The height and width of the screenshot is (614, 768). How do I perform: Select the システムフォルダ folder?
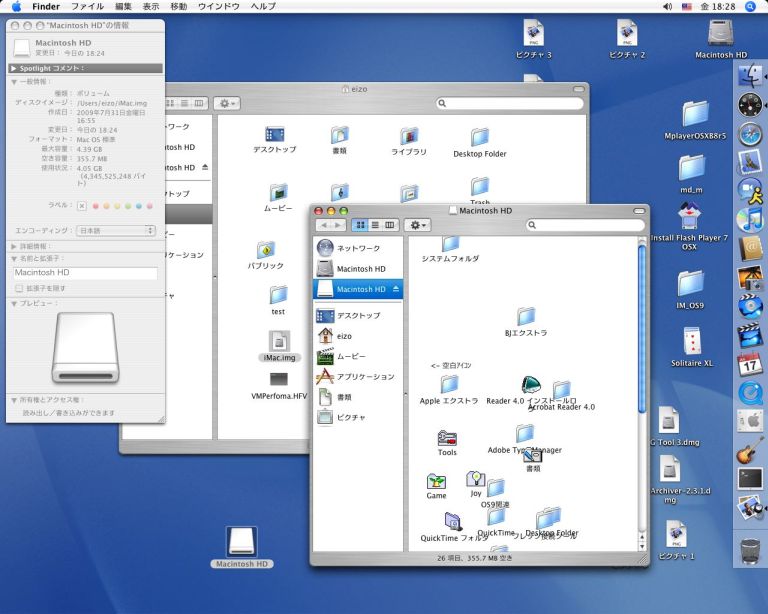coord(450,249)
